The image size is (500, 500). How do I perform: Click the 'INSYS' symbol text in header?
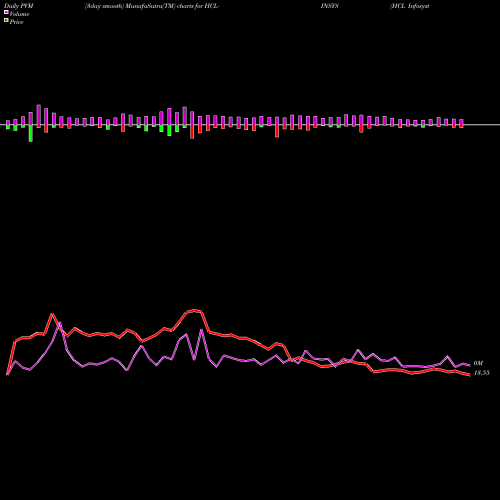[x=330, y=6]
